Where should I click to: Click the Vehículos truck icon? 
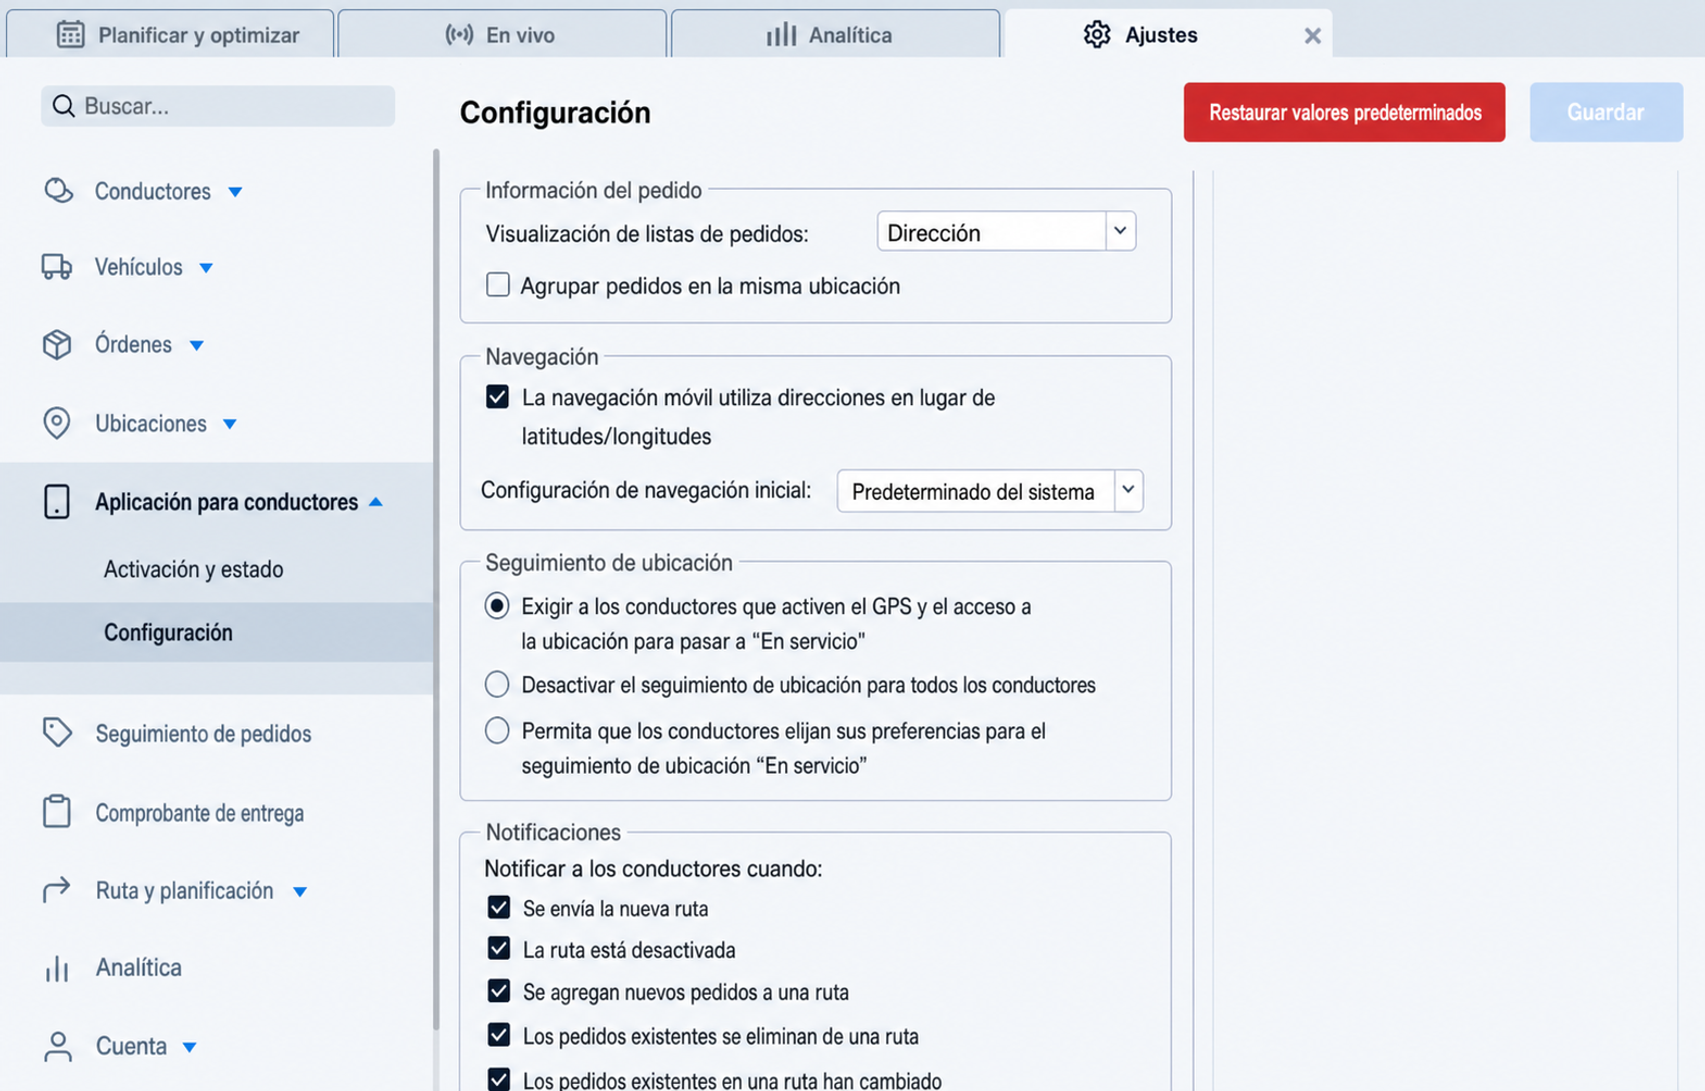pos(57,267)
